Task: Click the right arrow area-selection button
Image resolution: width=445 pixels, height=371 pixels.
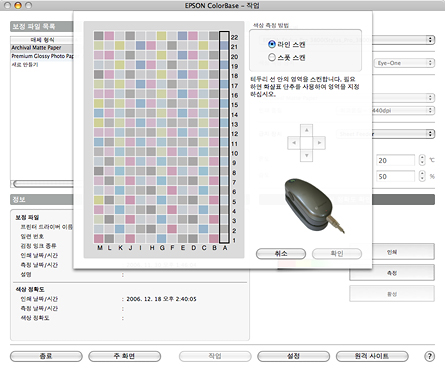Action: [319, 143]
